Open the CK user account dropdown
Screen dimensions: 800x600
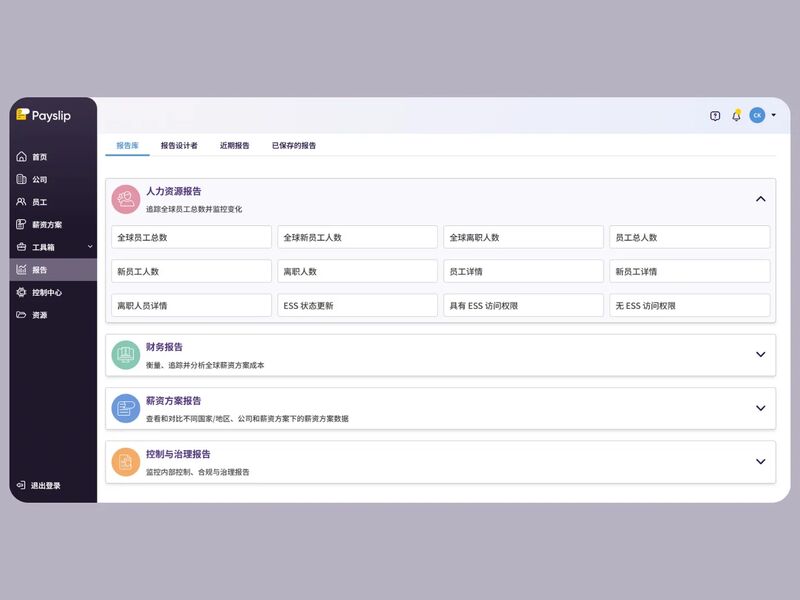pyautogui.click(x=760, y=116)
